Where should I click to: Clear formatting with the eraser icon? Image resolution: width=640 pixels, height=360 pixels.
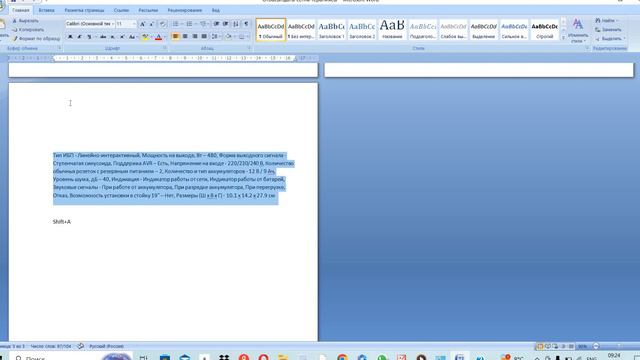point(162,24)
